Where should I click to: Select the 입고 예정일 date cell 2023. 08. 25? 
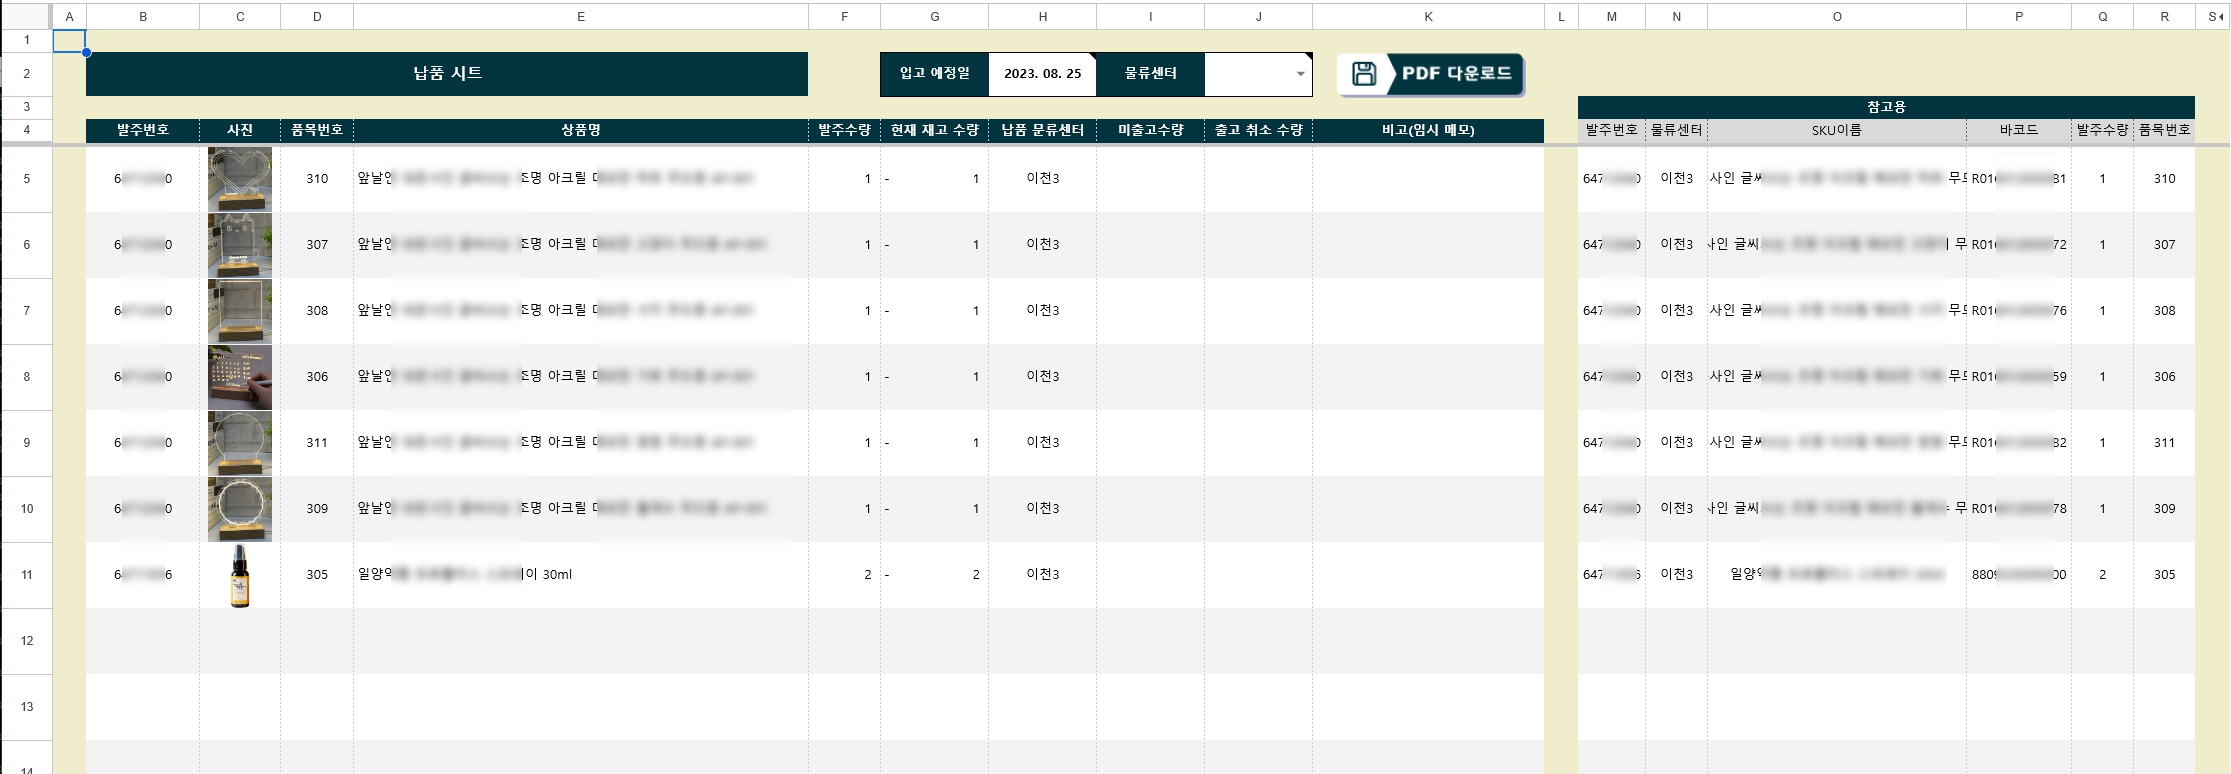click(1042, 74)
